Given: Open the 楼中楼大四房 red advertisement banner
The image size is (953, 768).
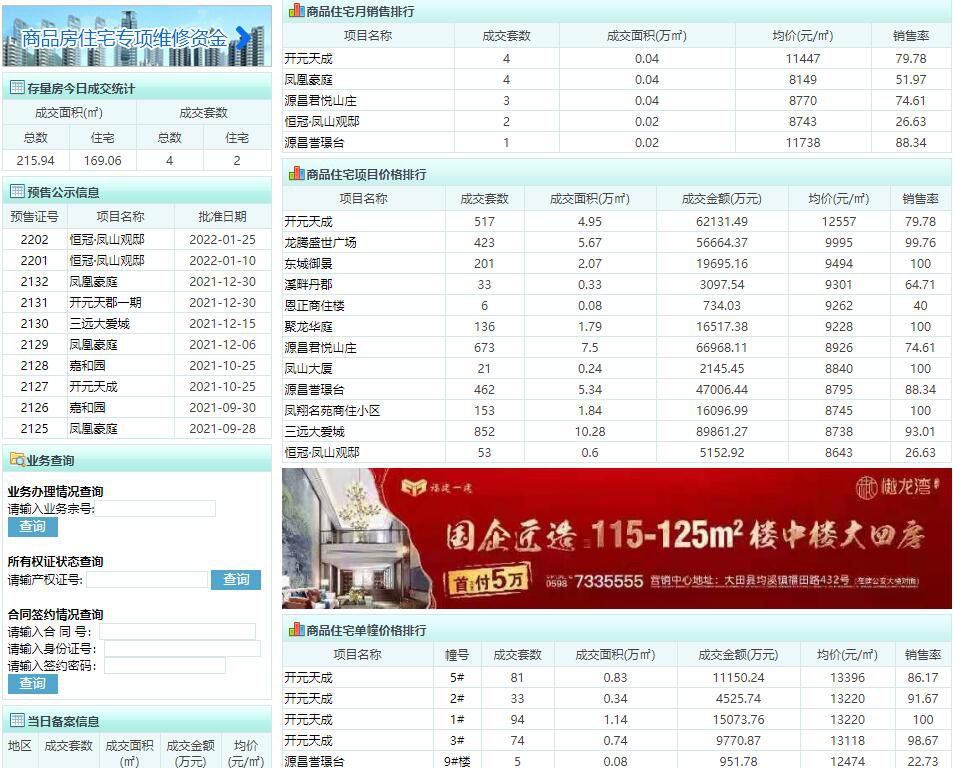Looking at the screenshot, I should pyautogui.click(x=616, y=539).
